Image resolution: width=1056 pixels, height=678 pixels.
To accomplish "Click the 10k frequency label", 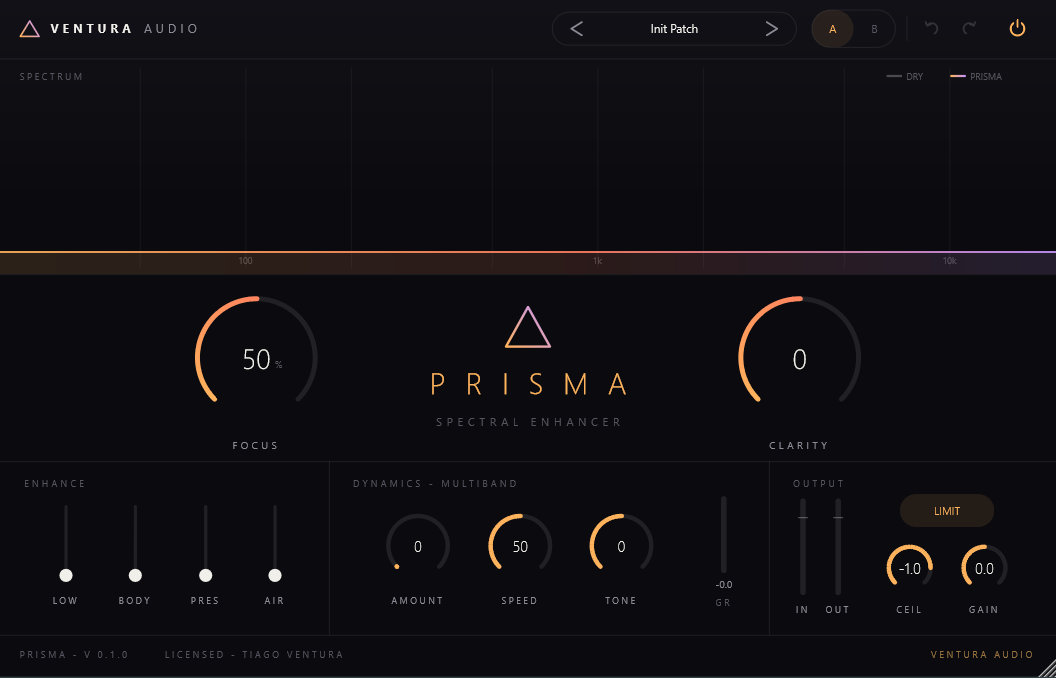I will (949, 261).
